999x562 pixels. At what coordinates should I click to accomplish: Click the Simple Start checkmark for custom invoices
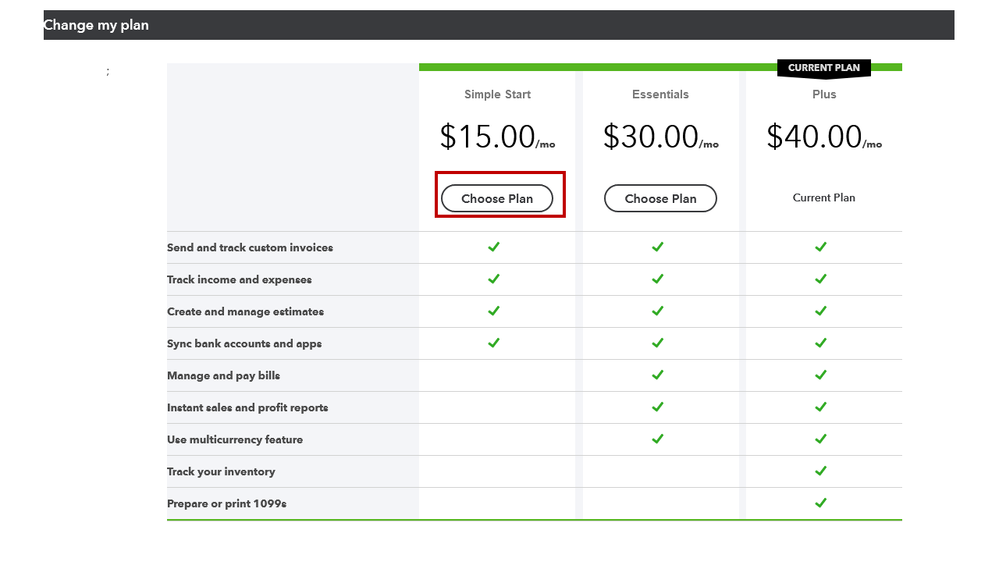(x=493, y=247)
